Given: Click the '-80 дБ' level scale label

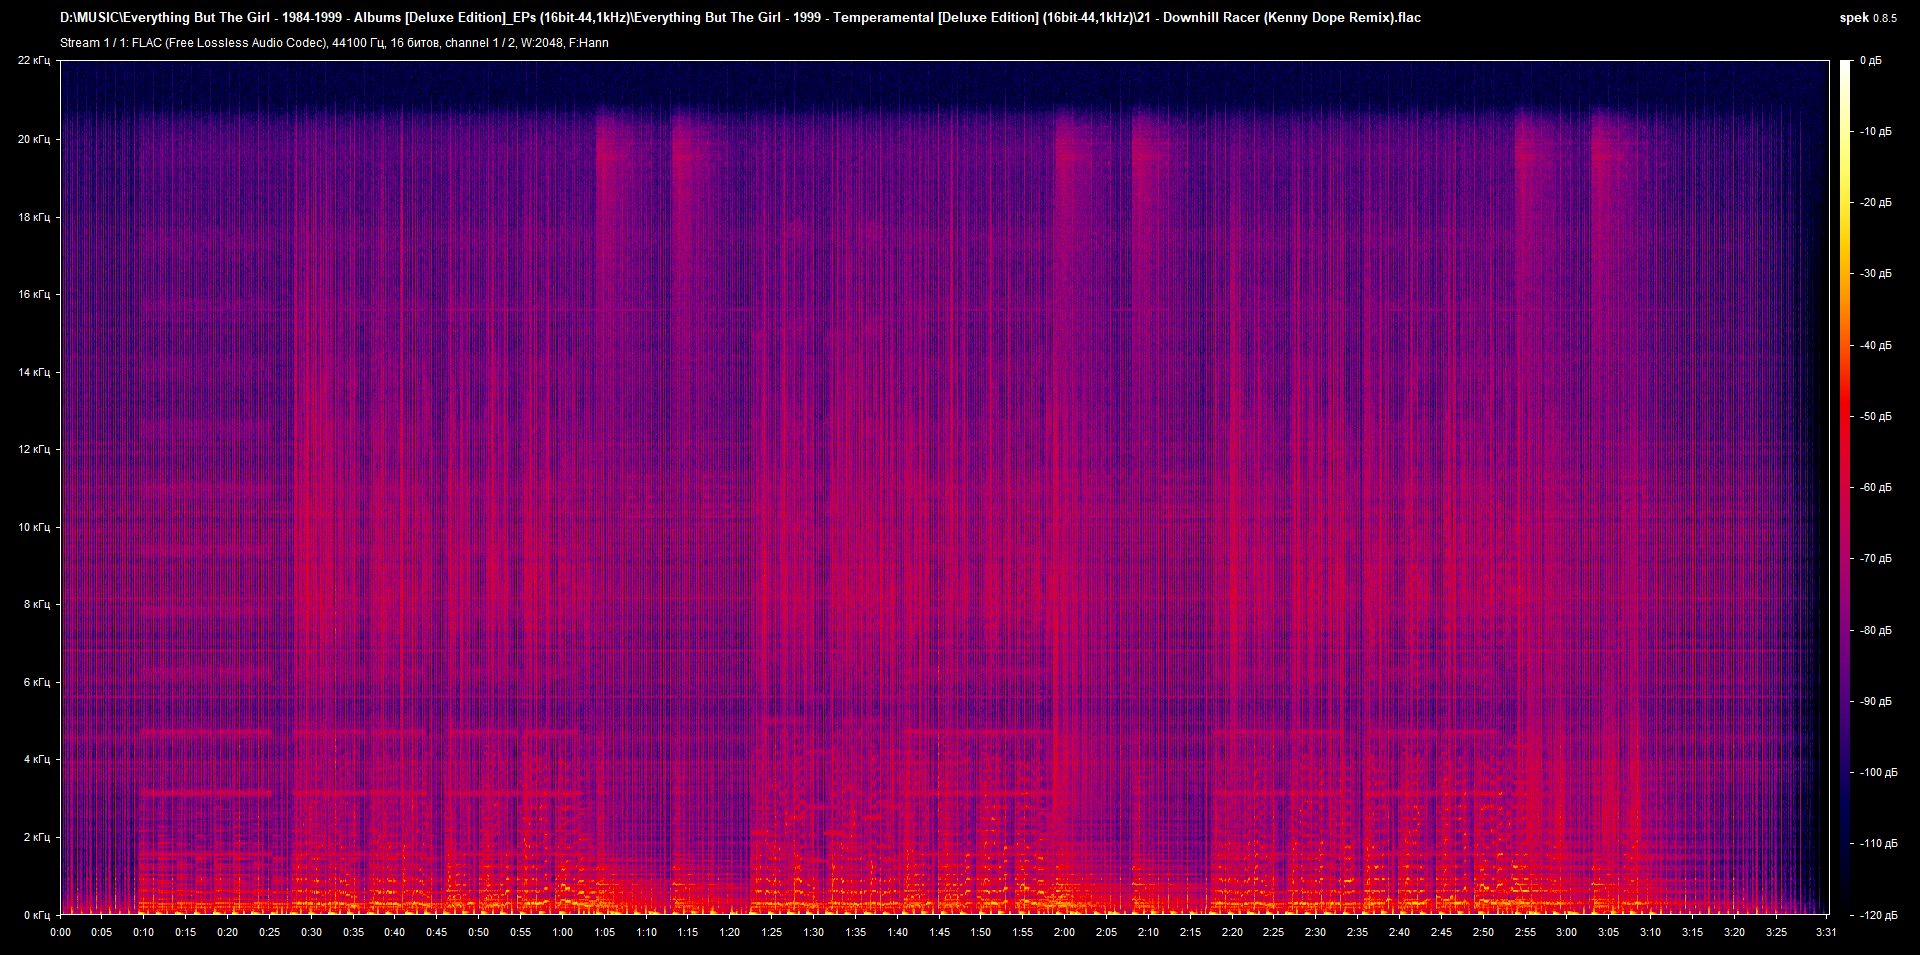Looking at the screenshot, I should click(x=1875, y=630).
